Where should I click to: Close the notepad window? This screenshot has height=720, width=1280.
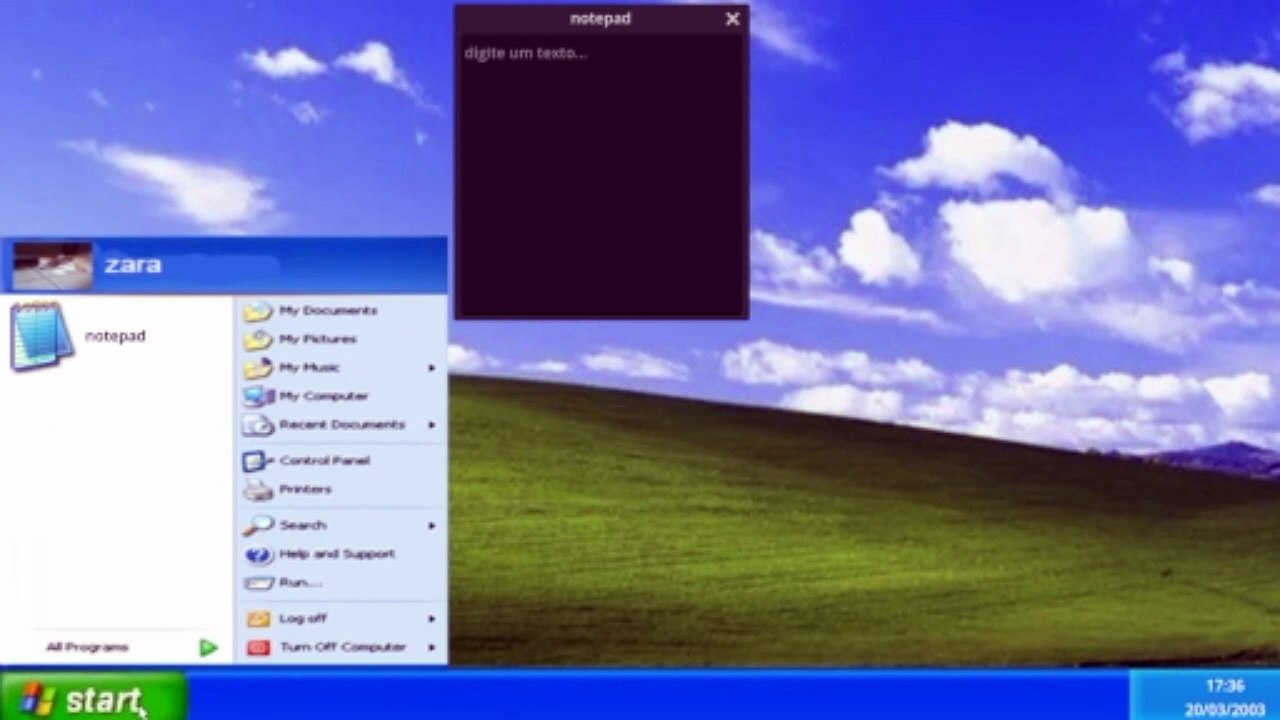pos(732,19)
